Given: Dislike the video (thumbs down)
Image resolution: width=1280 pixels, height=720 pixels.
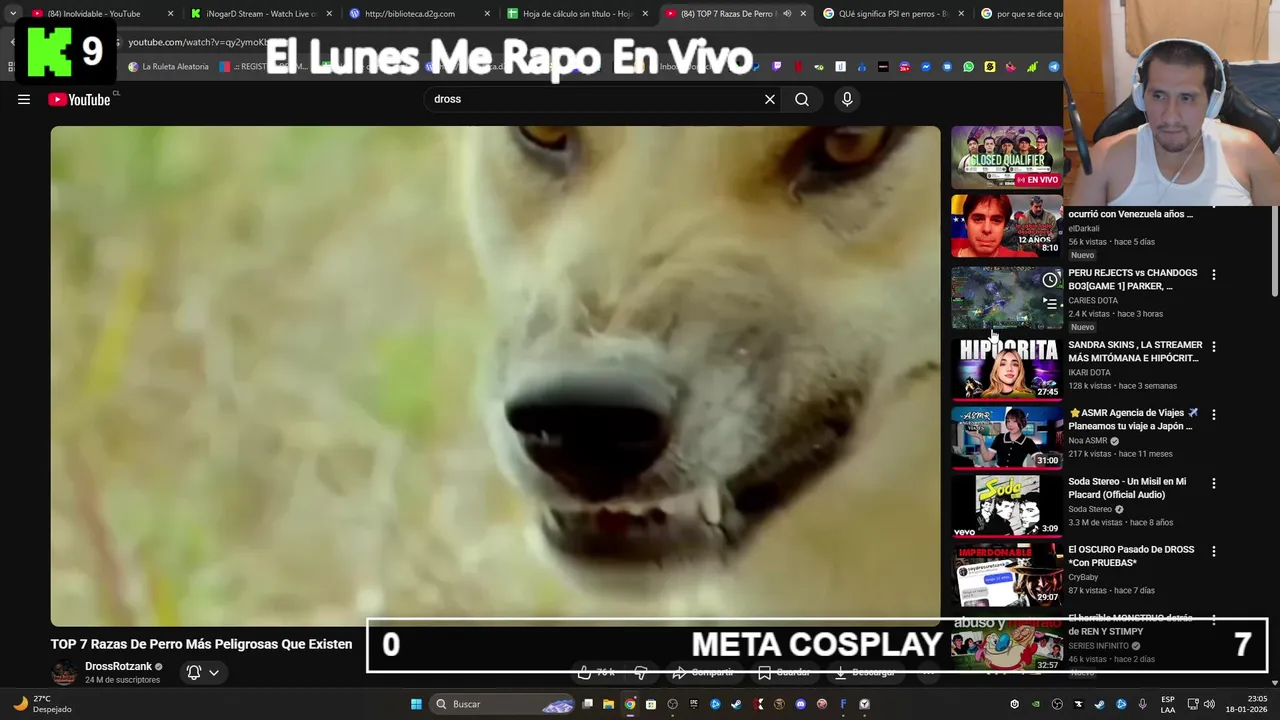Looking at the screenshot, I should pos(641,673).
